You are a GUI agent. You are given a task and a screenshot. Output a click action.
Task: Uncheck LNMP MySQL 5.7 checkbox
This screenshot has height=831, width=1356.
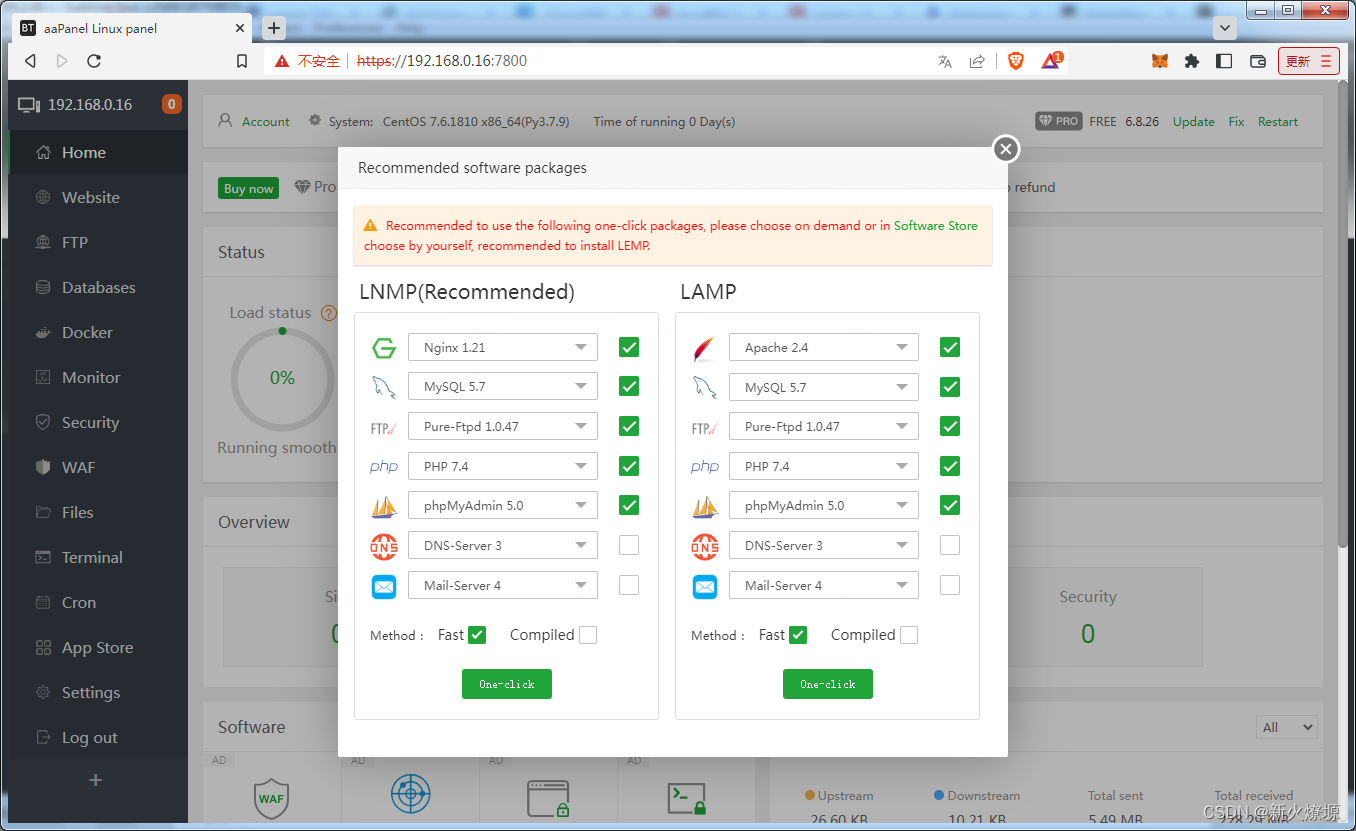pos(629,386)
